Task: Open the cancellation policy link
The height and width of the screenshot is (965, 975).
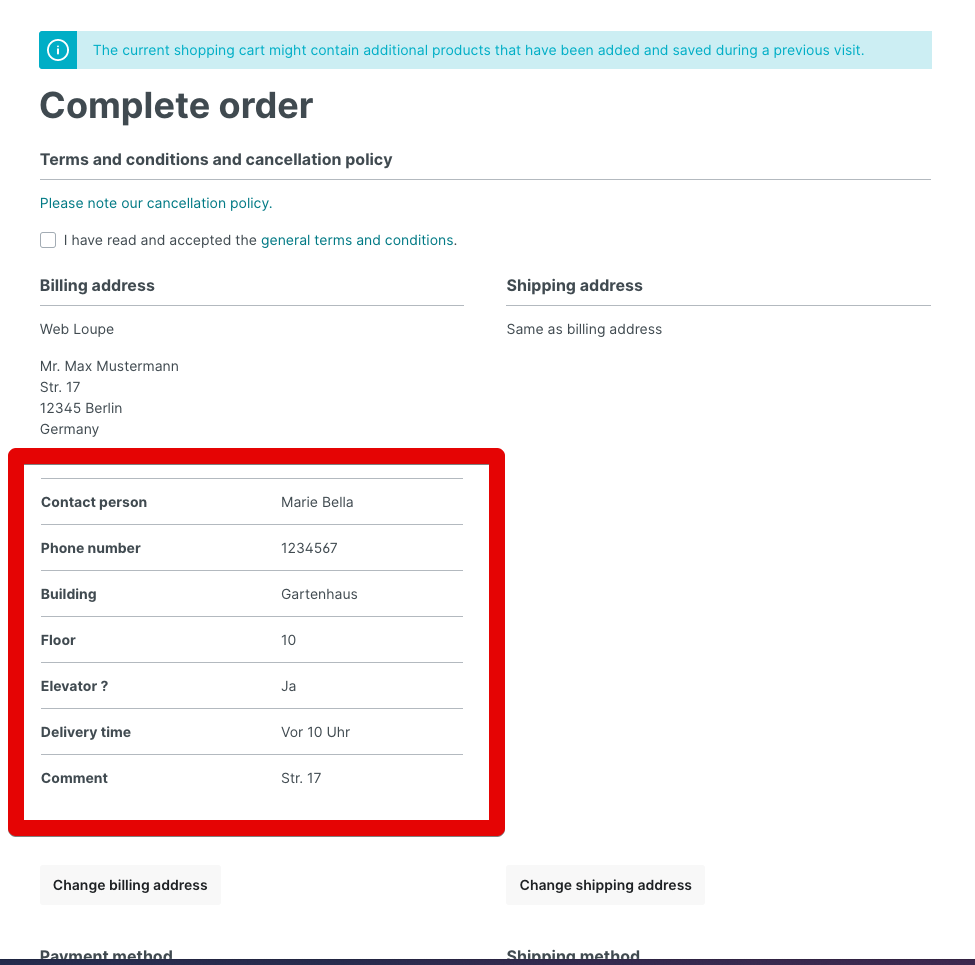Action: pos(156,203)
